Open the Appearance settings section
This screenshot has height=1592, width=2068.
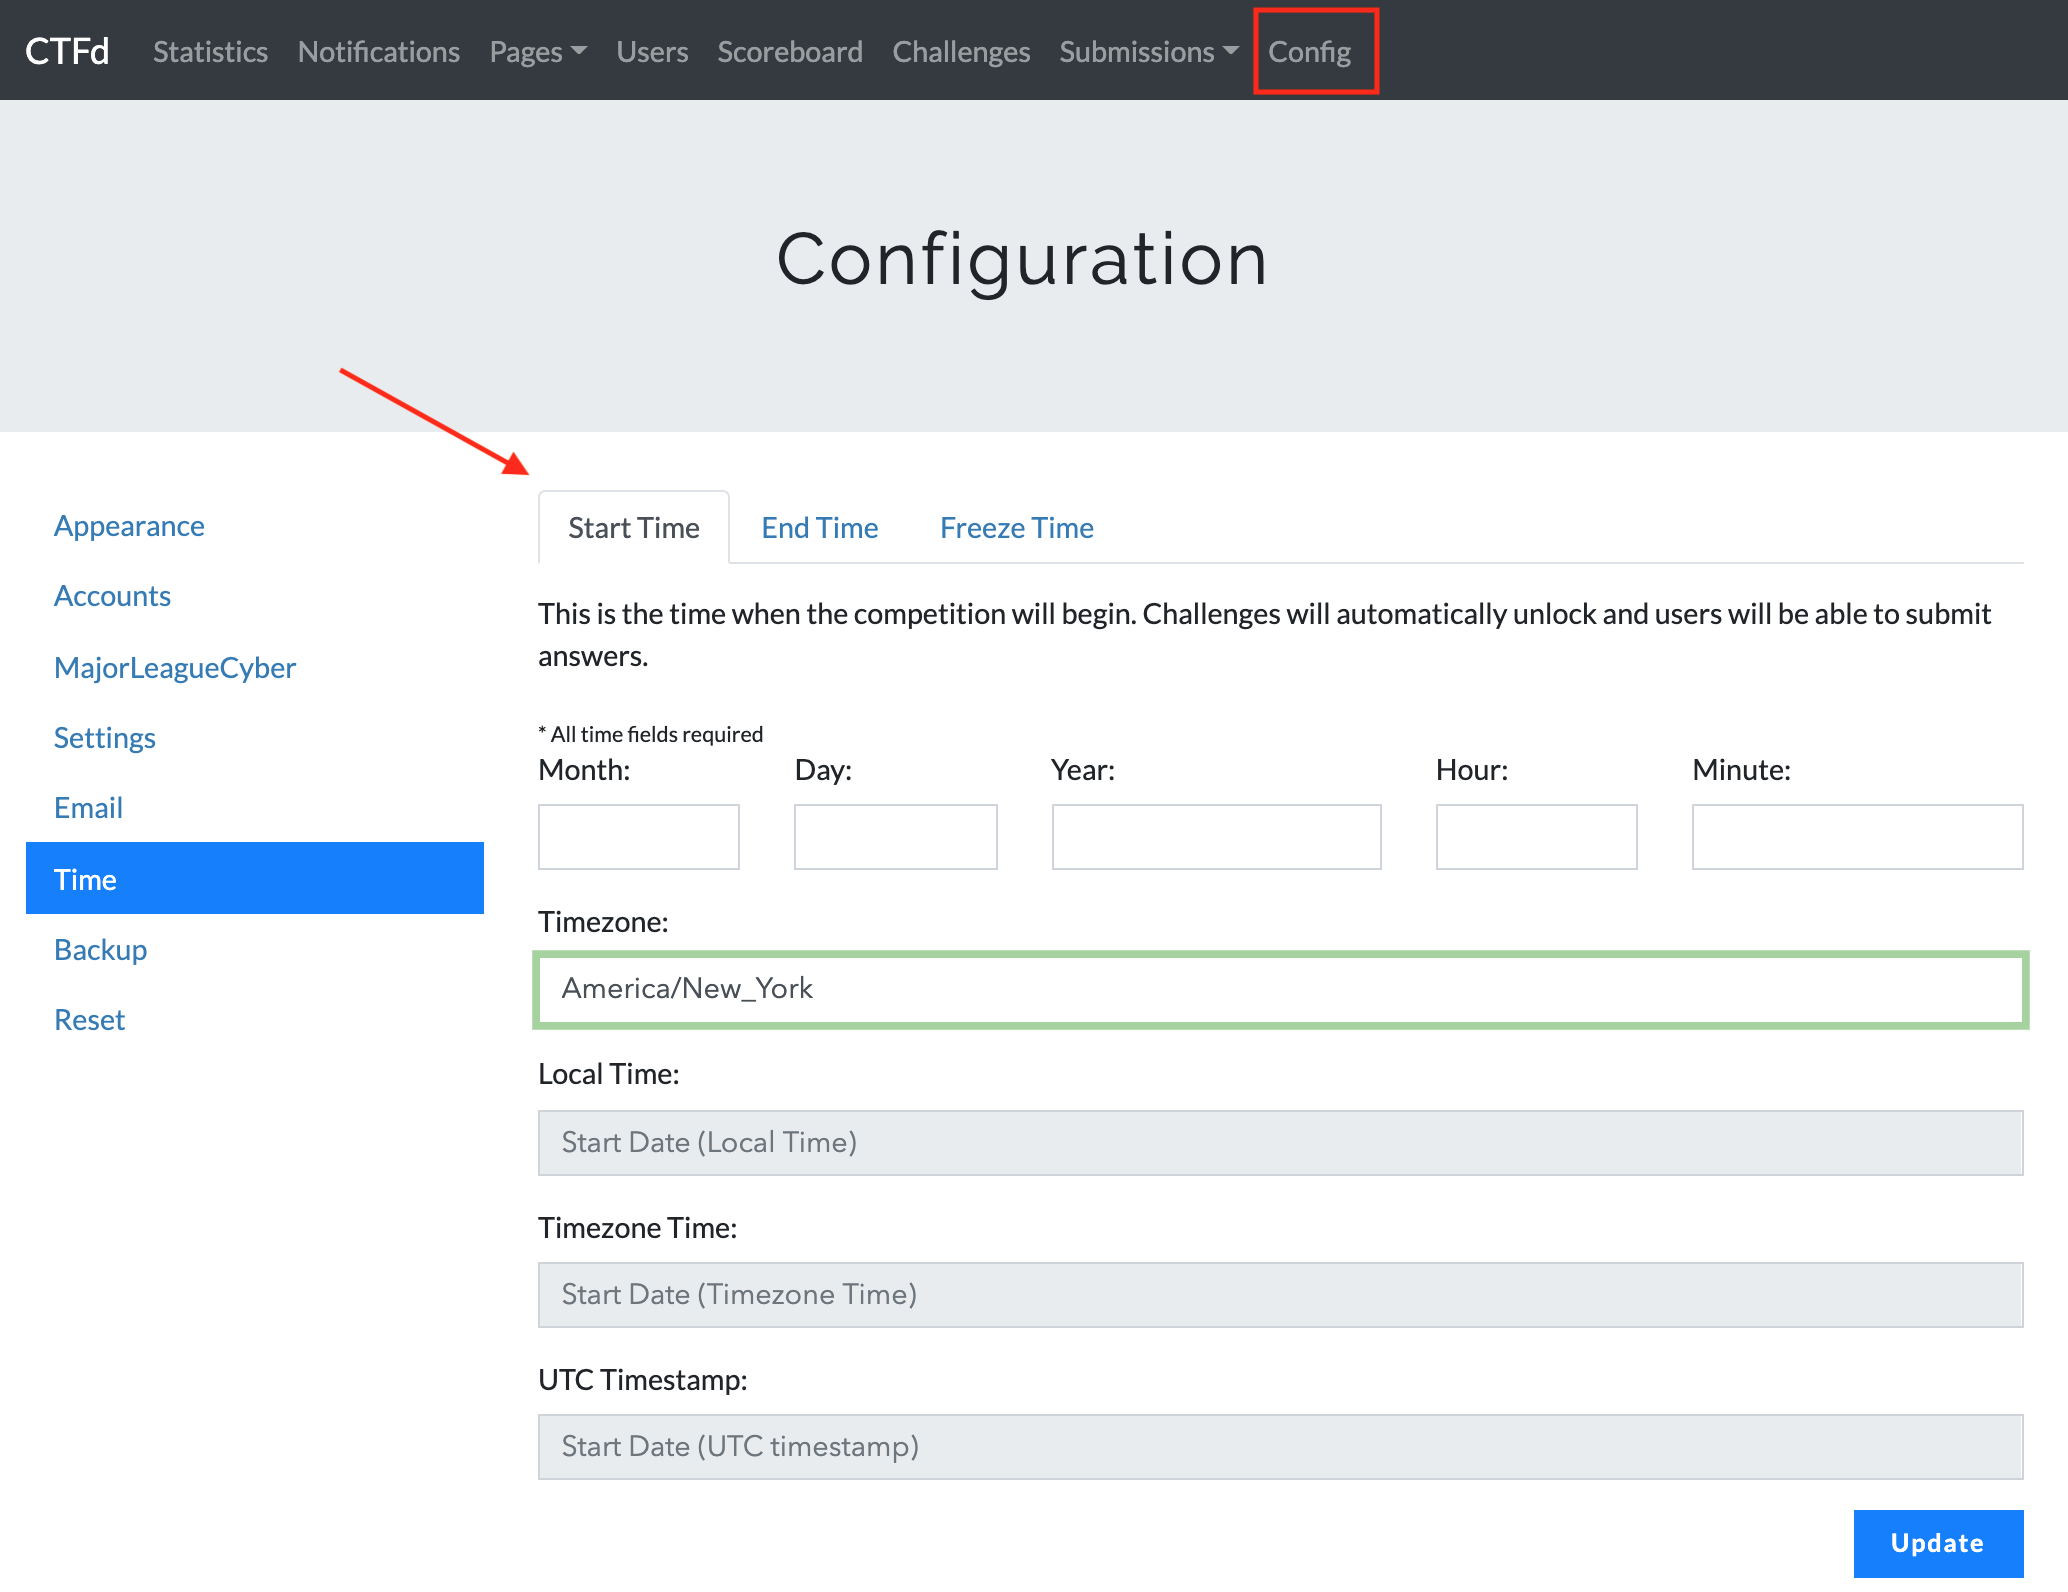129,526
